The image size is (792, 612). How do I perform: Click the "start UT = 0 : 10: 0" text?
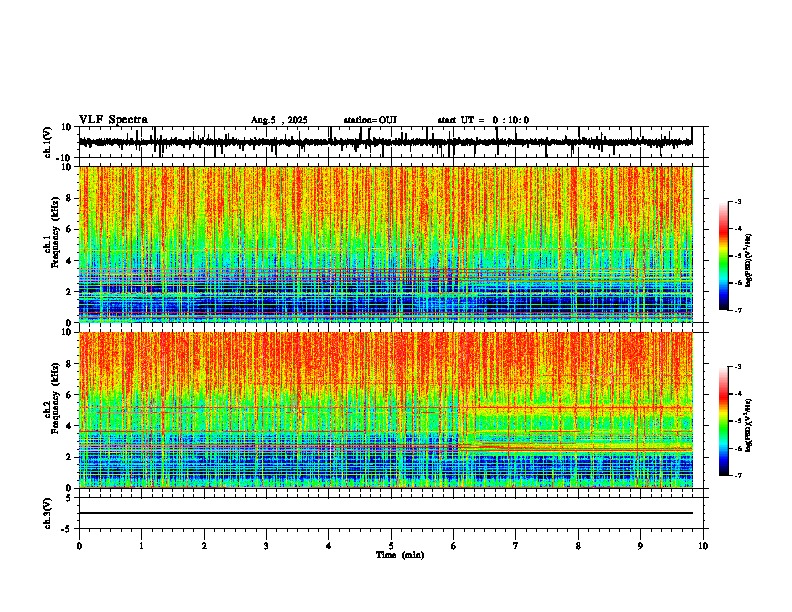(483, 120)
